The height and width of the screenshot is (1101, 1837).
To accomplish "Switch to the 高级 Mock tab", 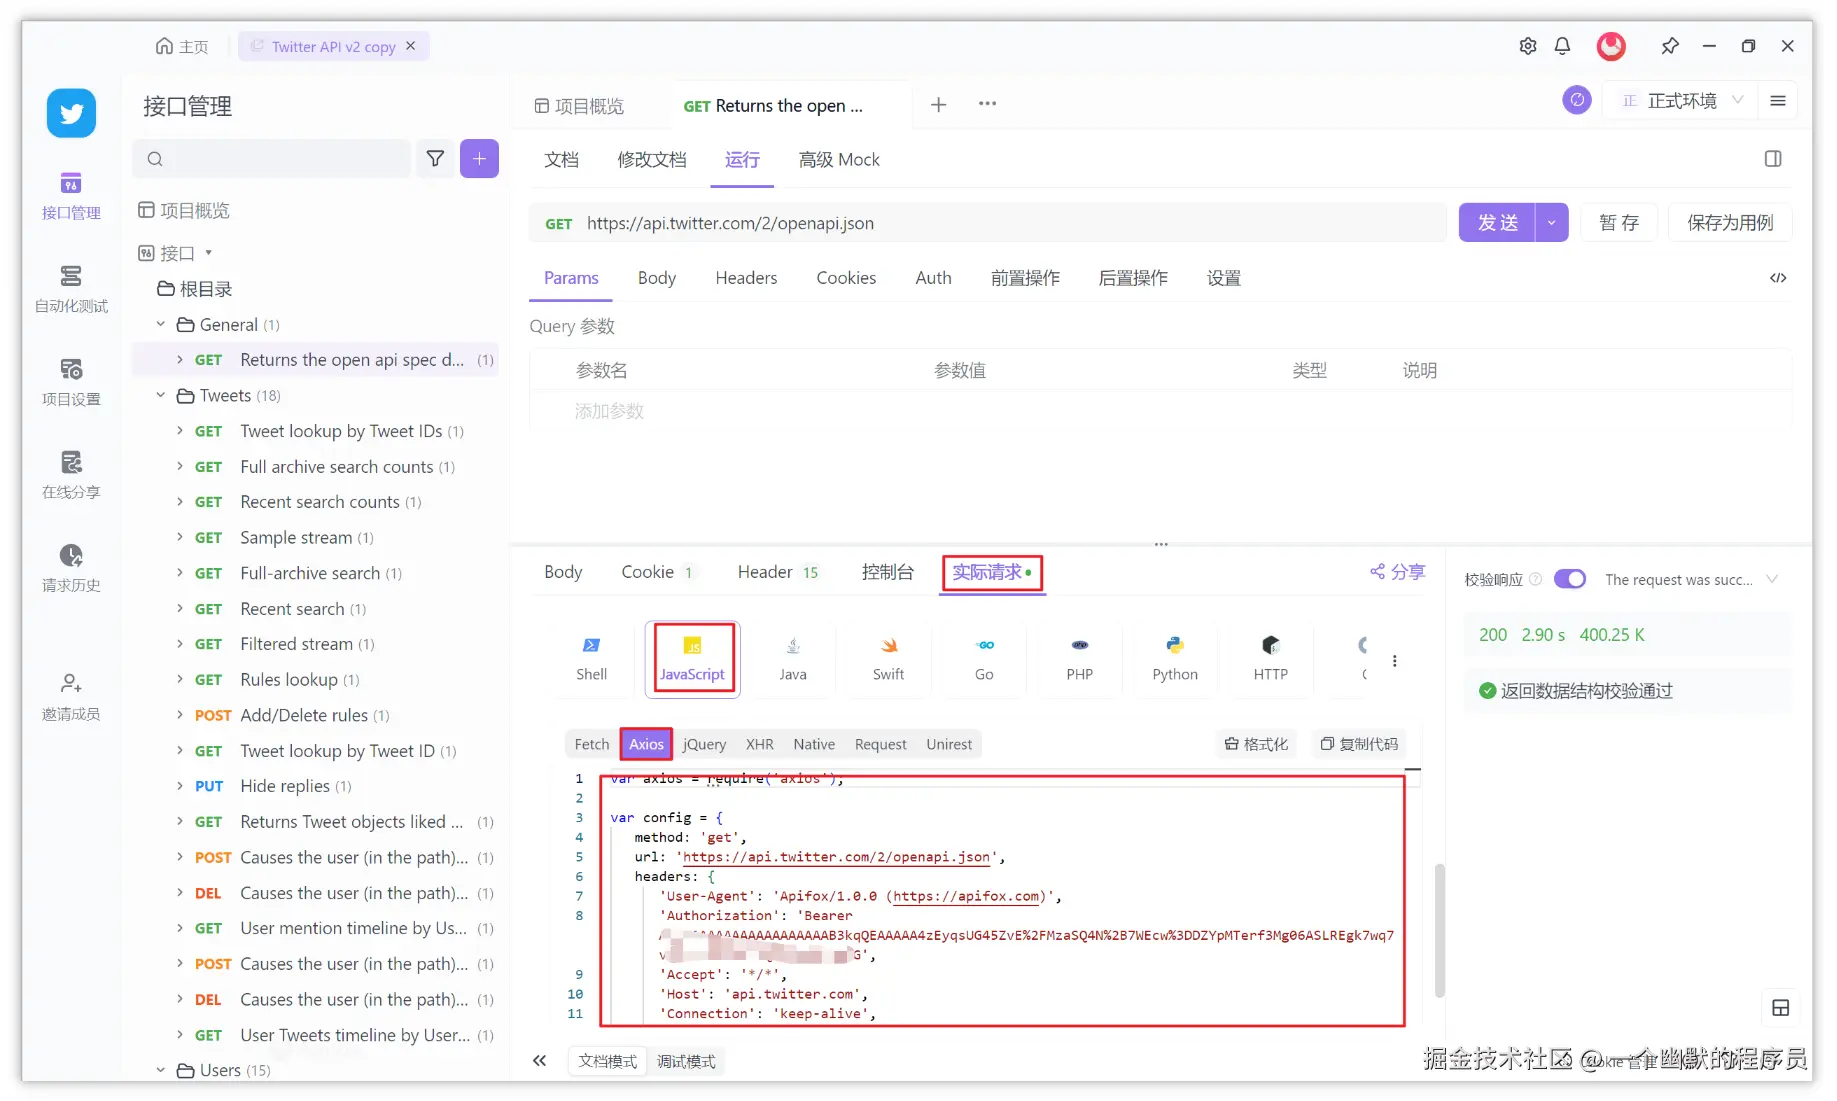I will (x=839, y=160).
